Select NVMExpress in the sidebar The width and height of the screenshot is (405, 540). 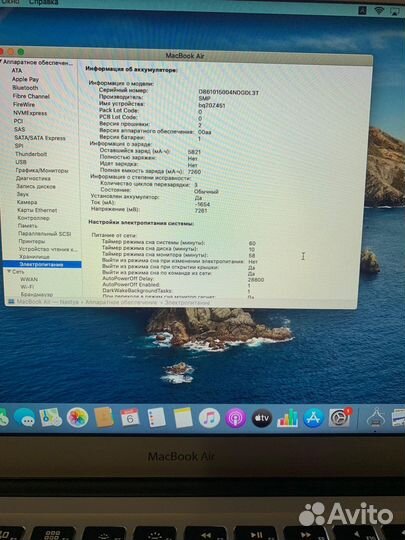click(x=30, y=113)
